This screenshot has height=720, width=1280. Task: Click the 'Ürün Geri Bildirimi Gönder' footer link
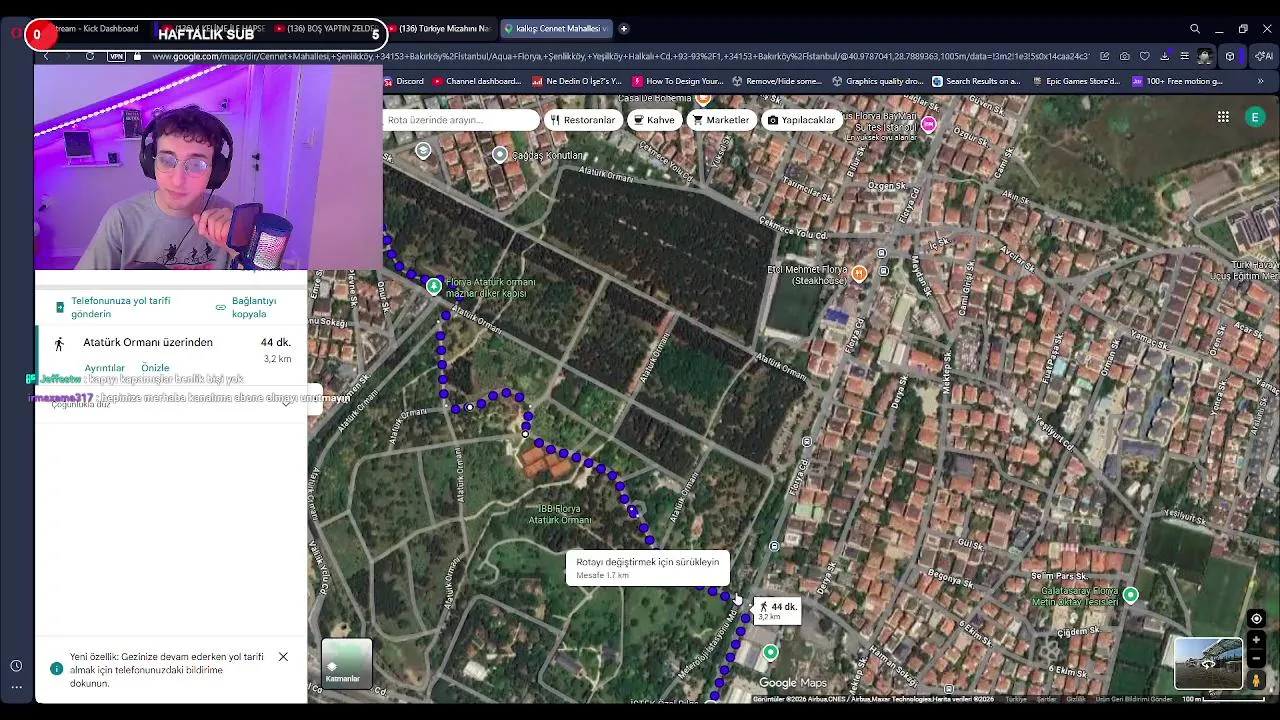[x=1135, y=699]
